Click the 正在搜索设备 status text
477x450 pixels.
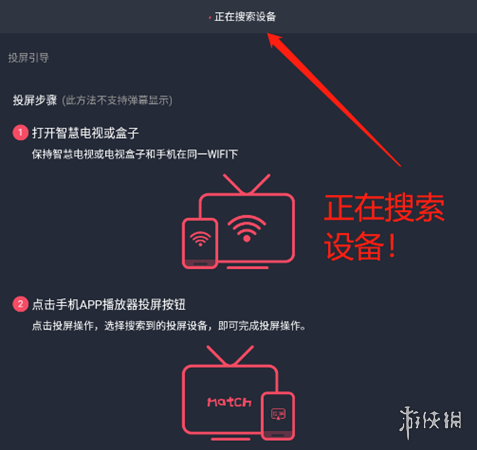245,17
